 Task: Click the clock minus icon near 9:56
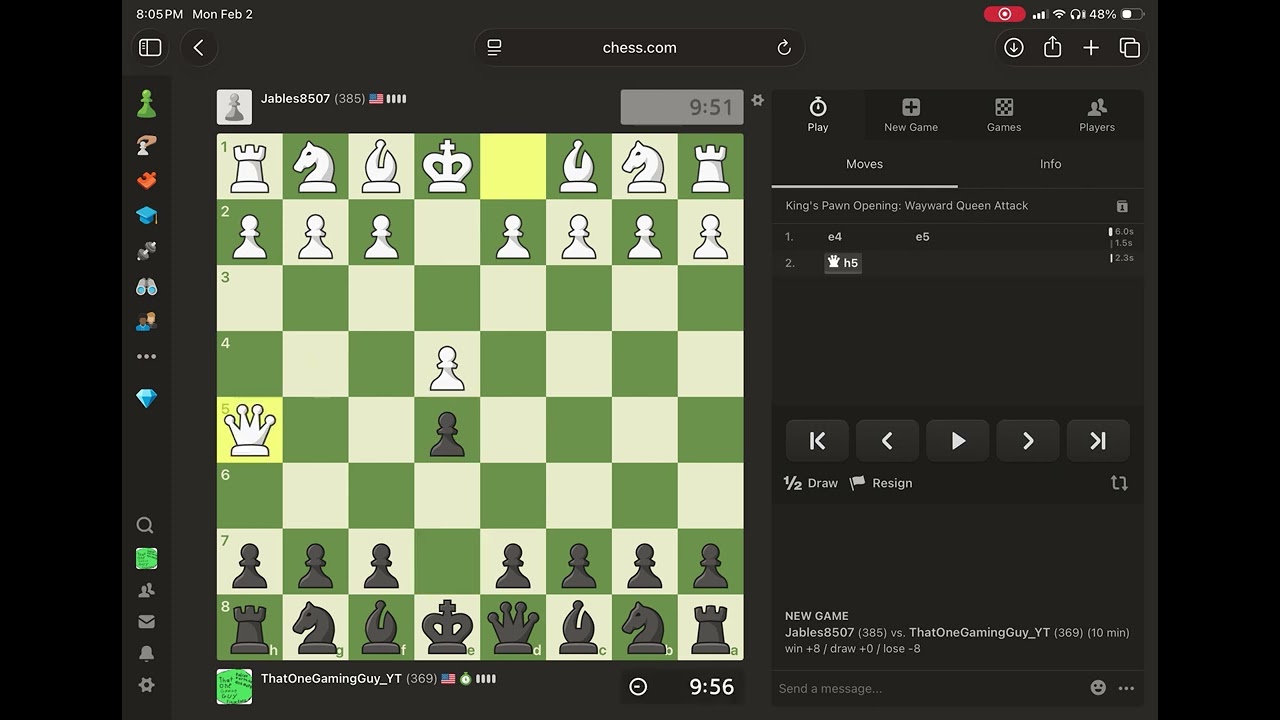tap(638, 686)
